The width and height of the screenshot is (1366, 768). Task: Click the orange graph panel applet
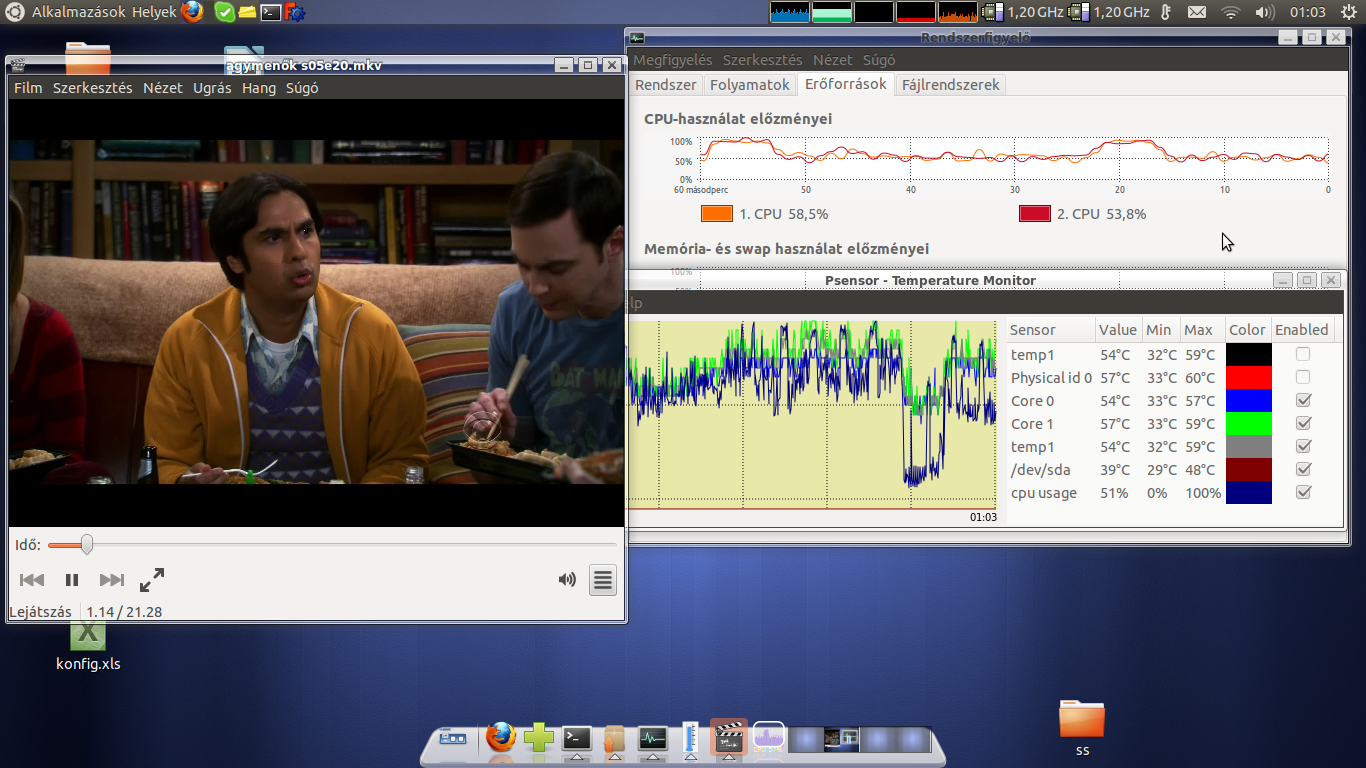pos(958,12)
